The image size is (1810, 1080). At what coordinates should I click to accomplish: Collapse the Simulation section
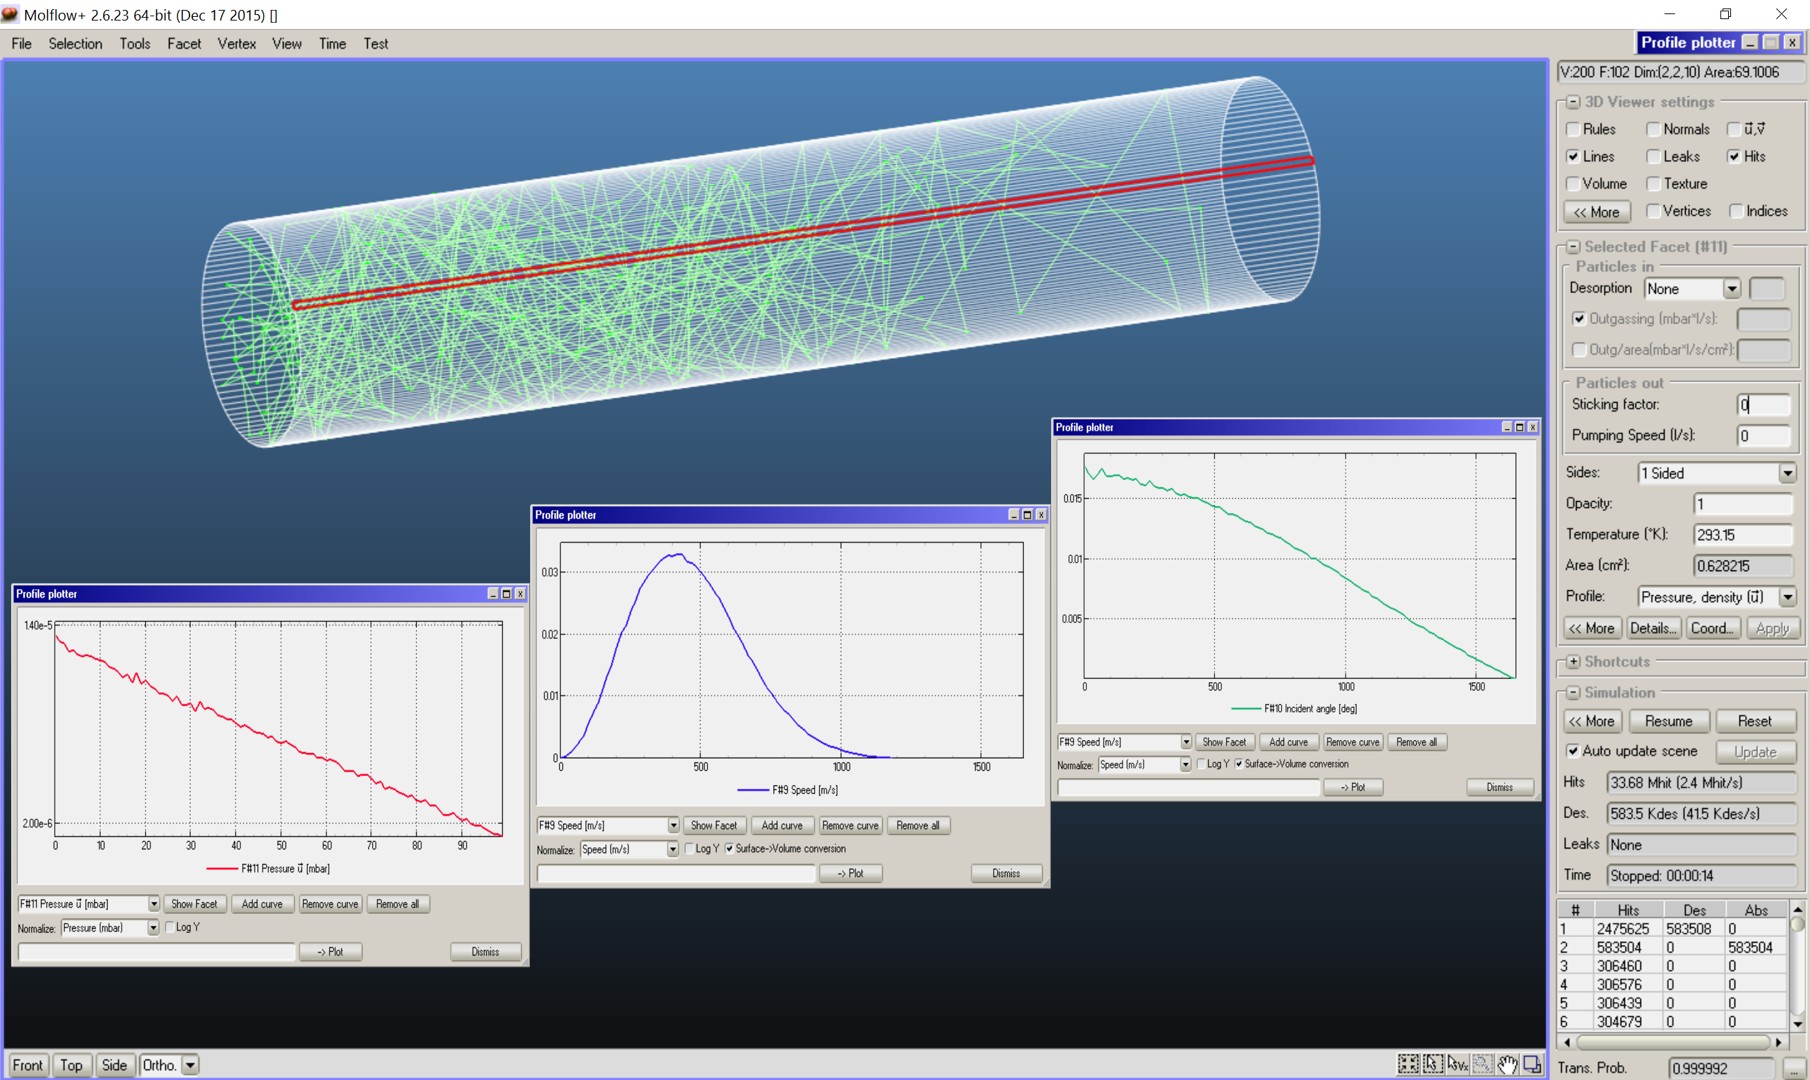(x=1573, y=692)
